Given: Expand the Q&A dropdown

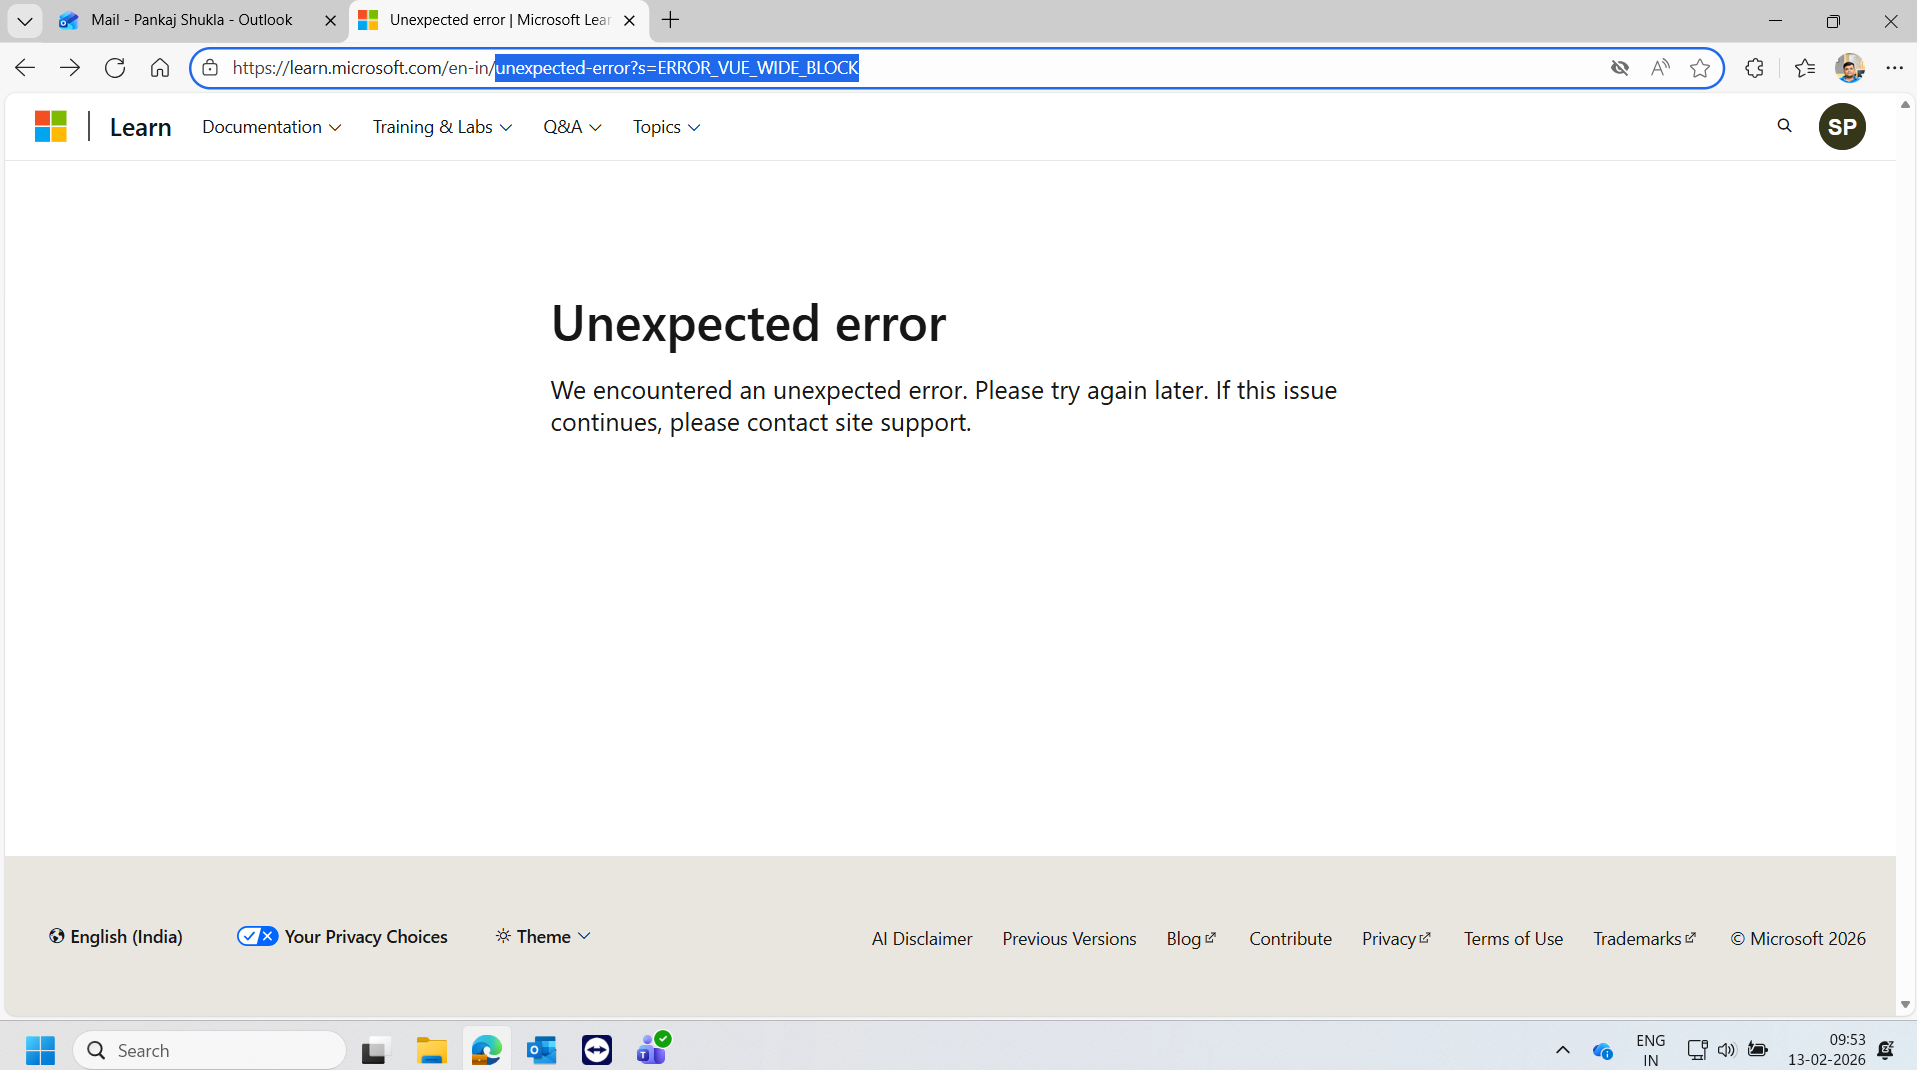Looking at the screenshot, I should 573,127.
